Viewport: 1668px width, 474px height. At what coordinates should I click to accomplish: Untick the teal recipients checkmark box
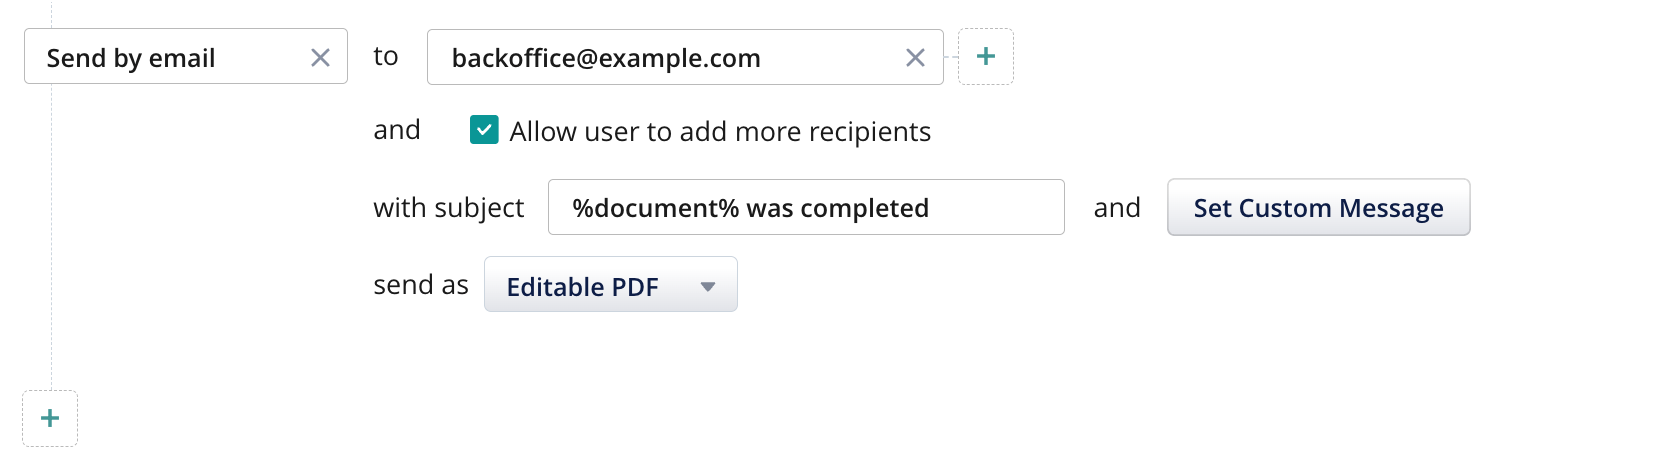[x=484, y=130]
